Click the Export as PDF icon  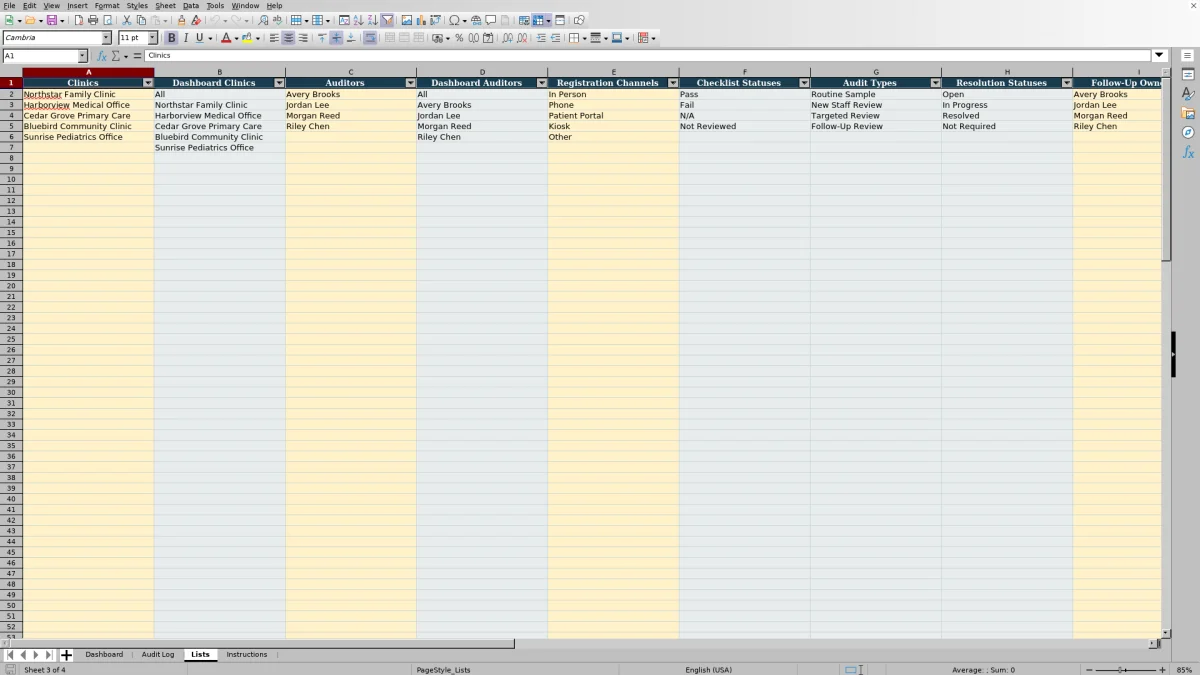coord(79,20)
